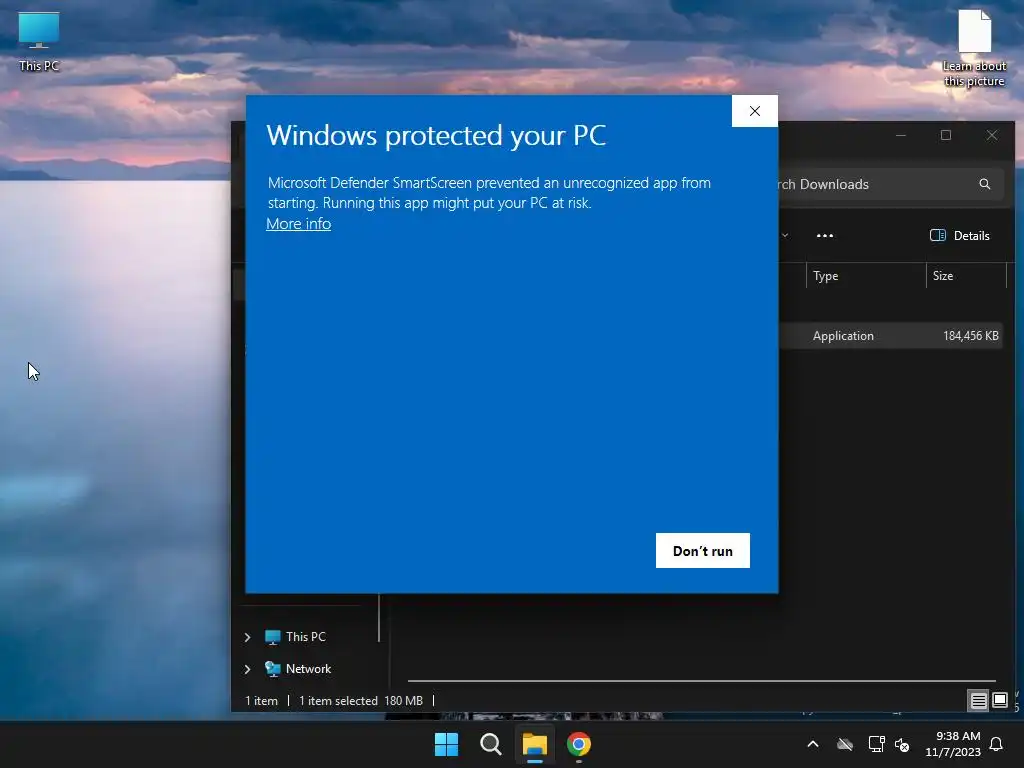Click the Don't run button
The width and height of the screenshot is (1024, 768).
pos(703,551)
